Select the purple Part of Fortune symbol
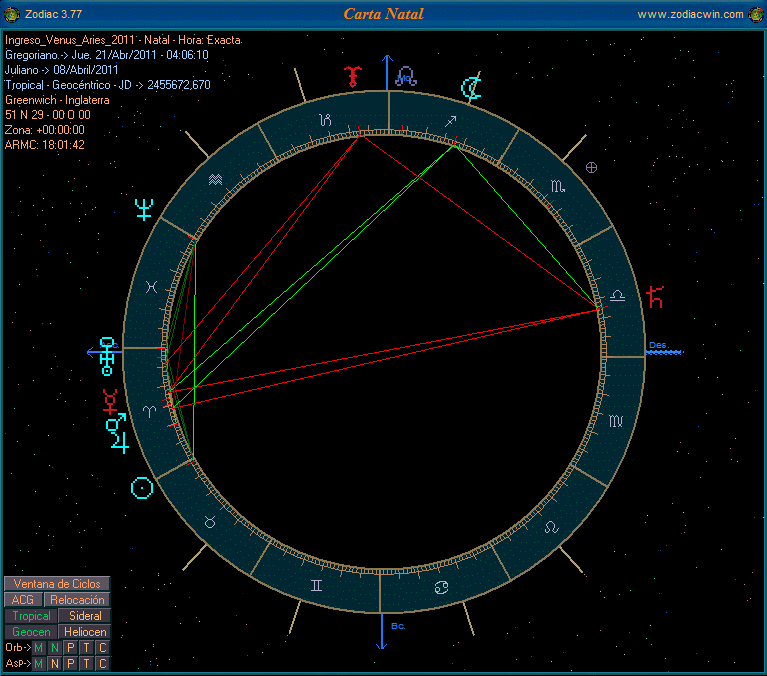767x676 pixels. 591,168
